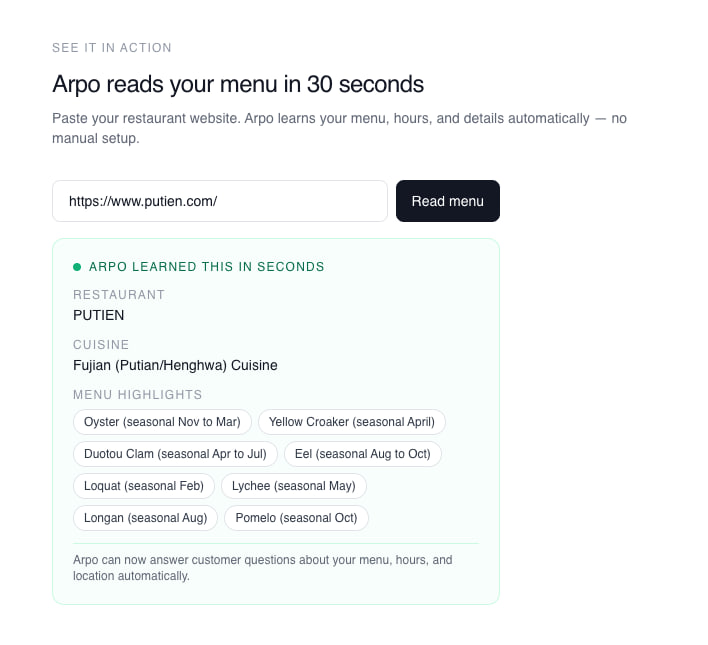Click the green status dot icon
The width and height of the screenshot is (708, 645).
click(x=77, y=267)
